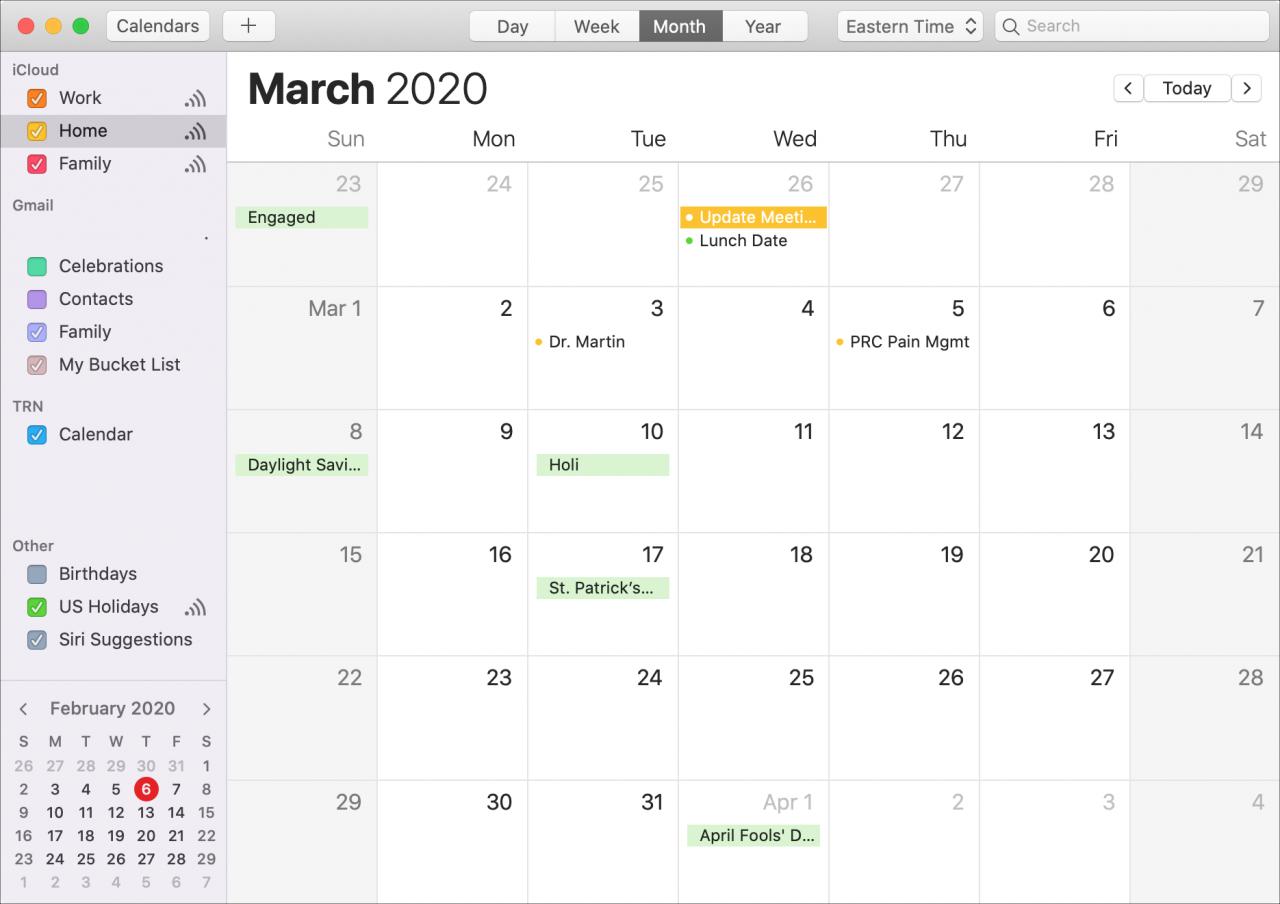Image resolution: width=1280 pixels, height=904 pixels.
Task: Toggle the Calendars list button
Action: pyautogui.click(x=158, y=26)
